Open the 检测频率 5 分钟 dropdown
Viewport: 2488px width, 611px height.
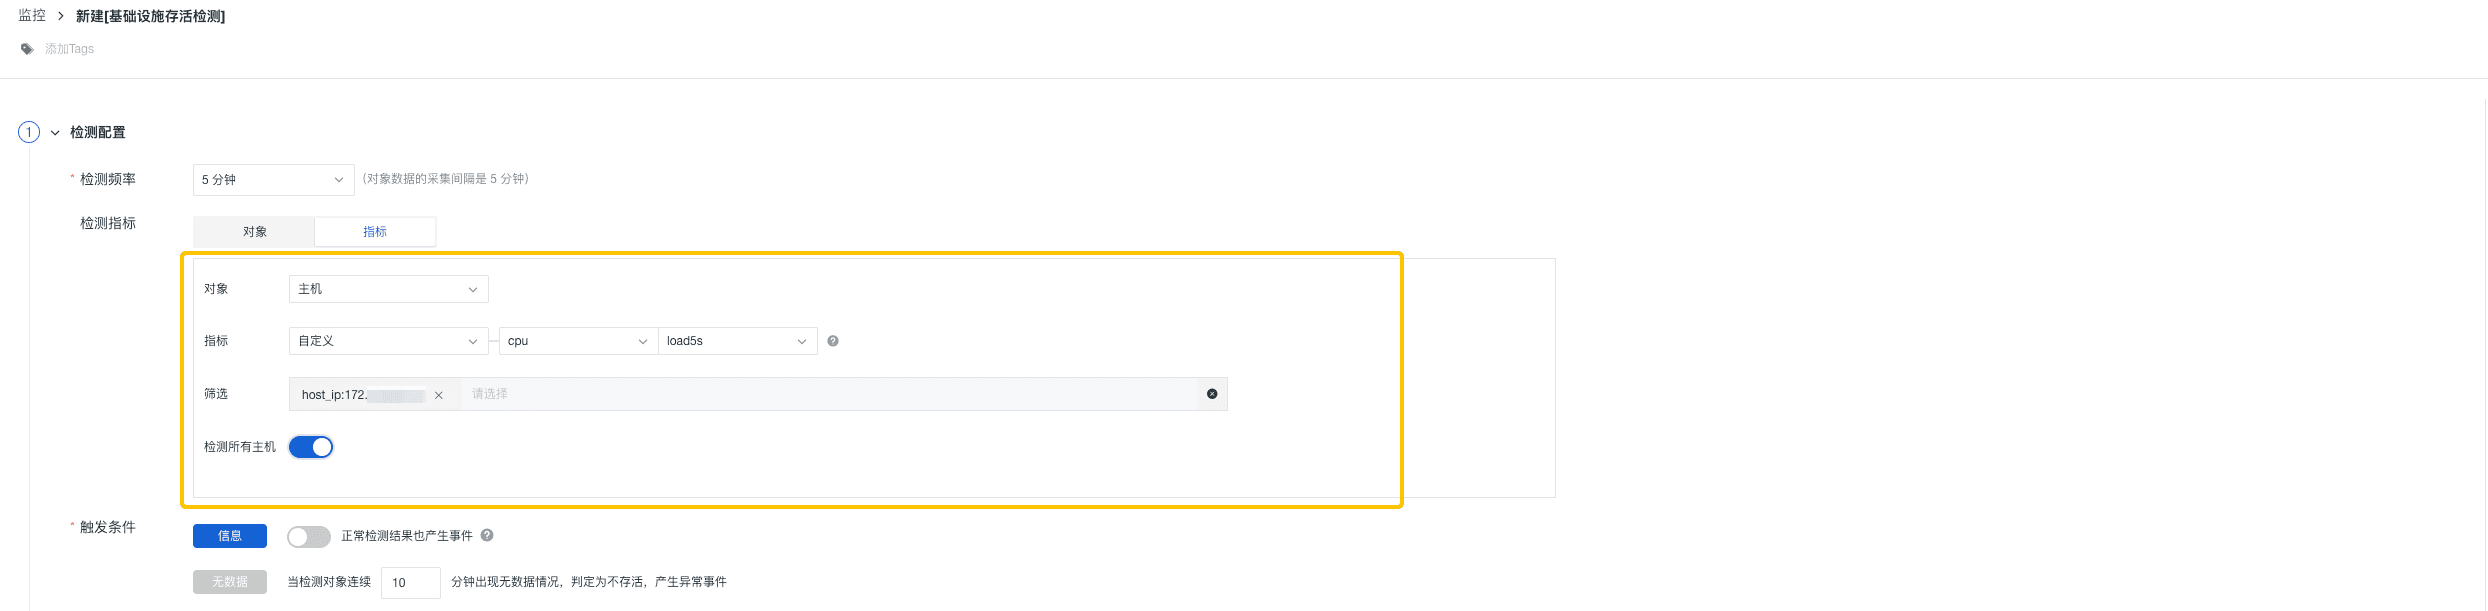tap(273, 180)
